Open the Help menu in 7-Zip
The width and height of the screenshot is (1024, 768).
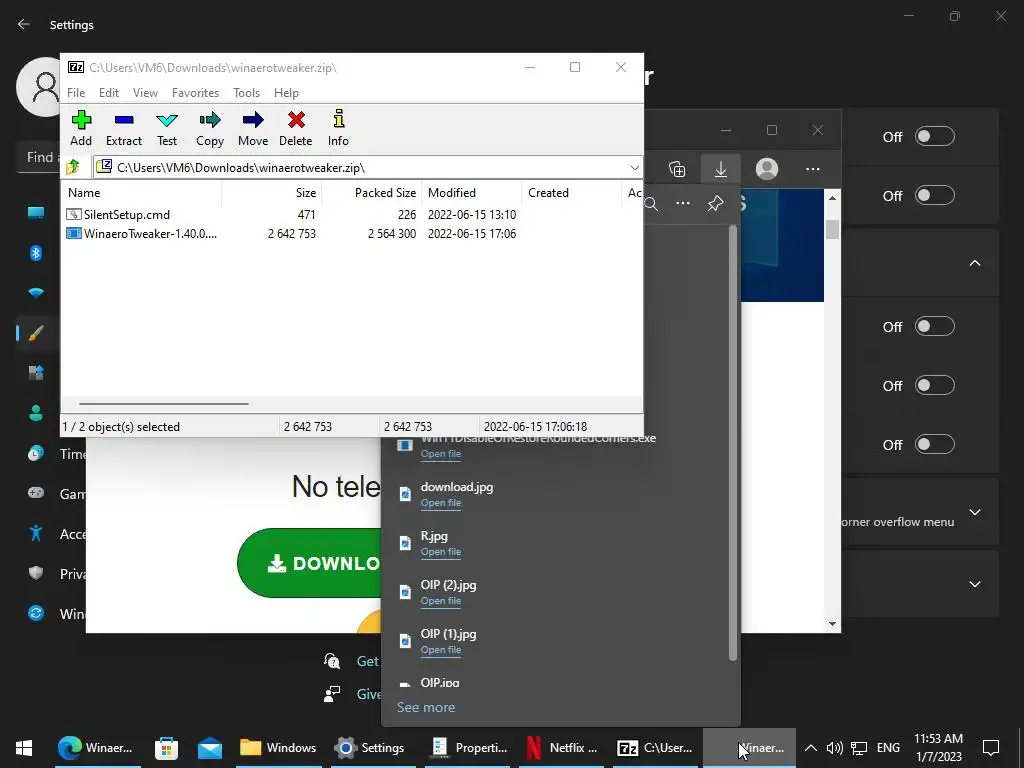click(286, 93)
